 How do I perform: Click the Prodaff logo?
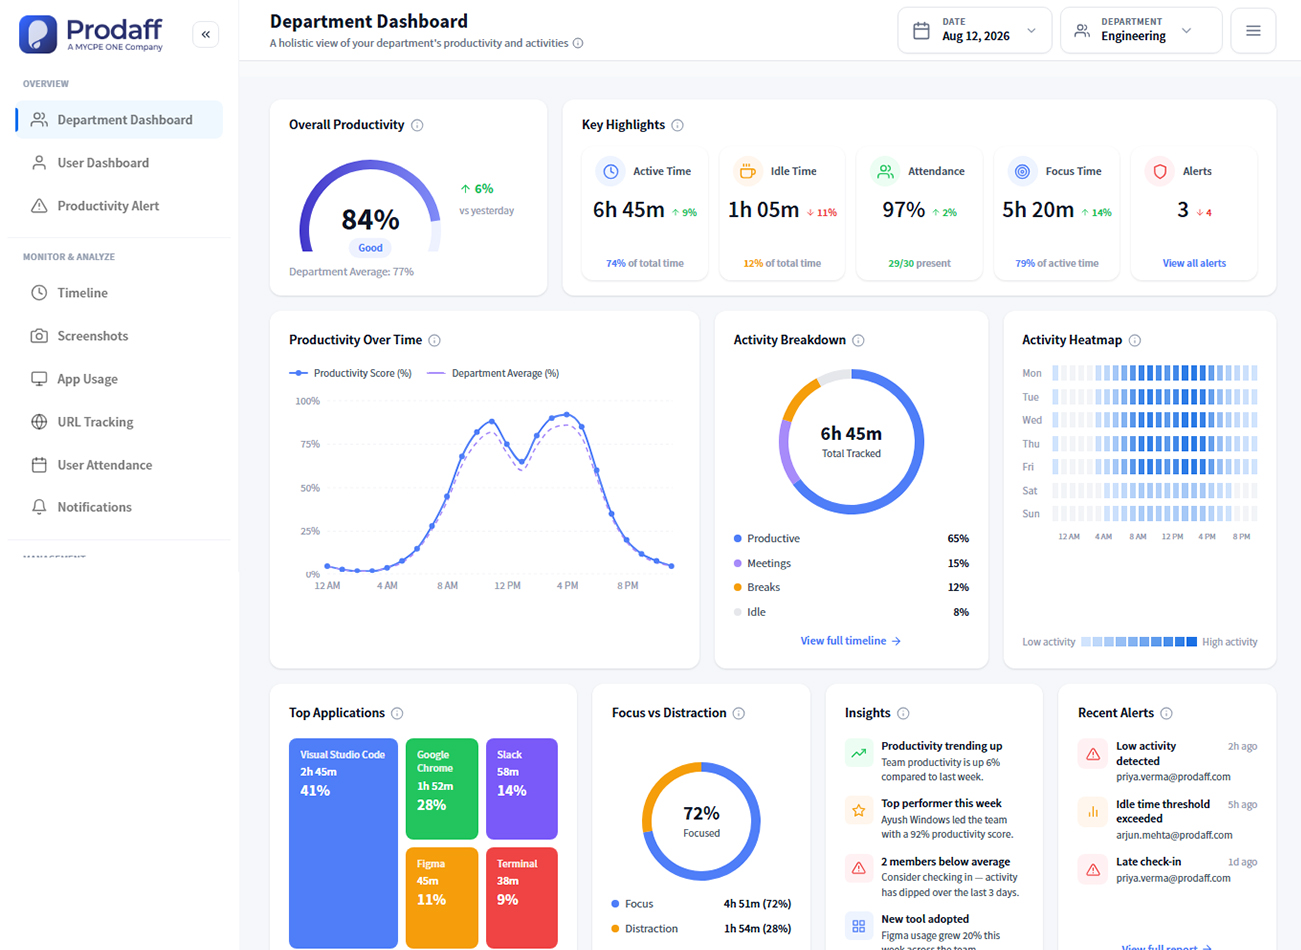[91, 34]
